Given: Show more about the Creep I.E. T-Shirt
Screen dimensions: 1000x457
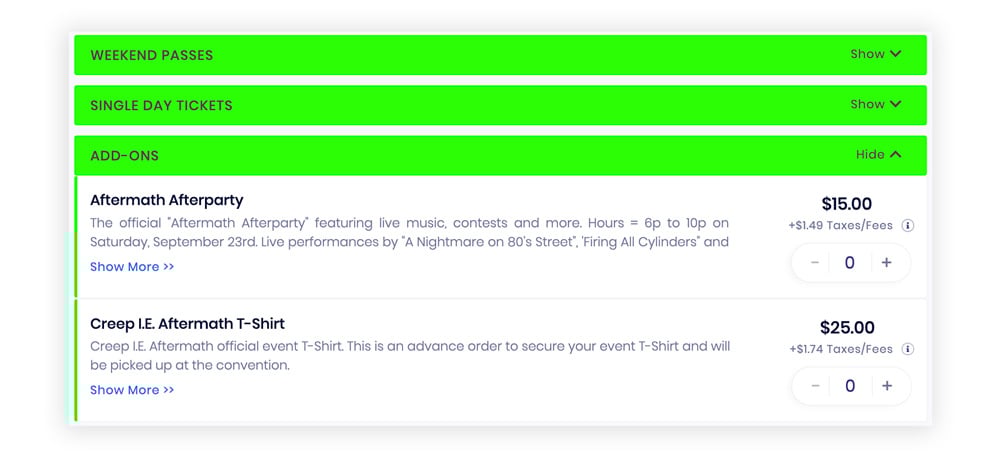Looking at the screenshot, I should pos(132,390).
